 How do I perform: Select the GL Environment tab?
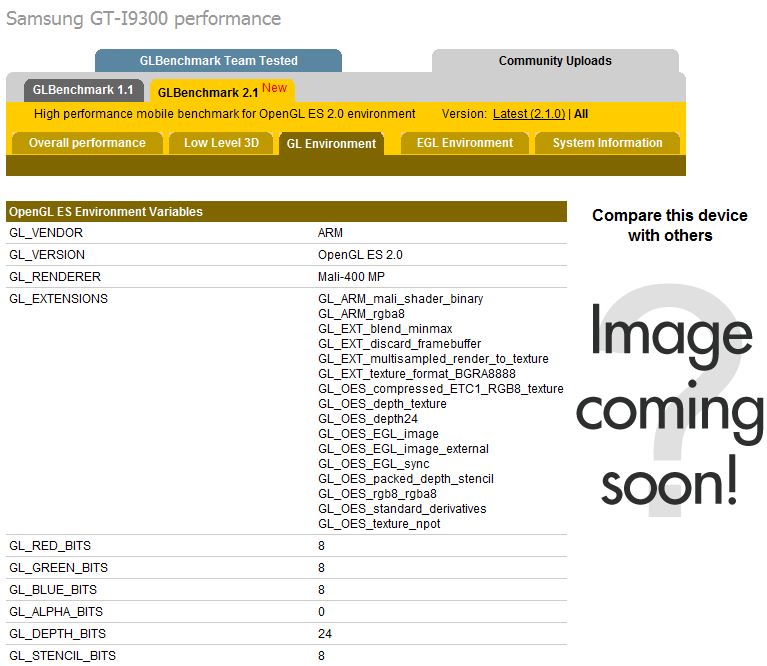pos(331,144)
